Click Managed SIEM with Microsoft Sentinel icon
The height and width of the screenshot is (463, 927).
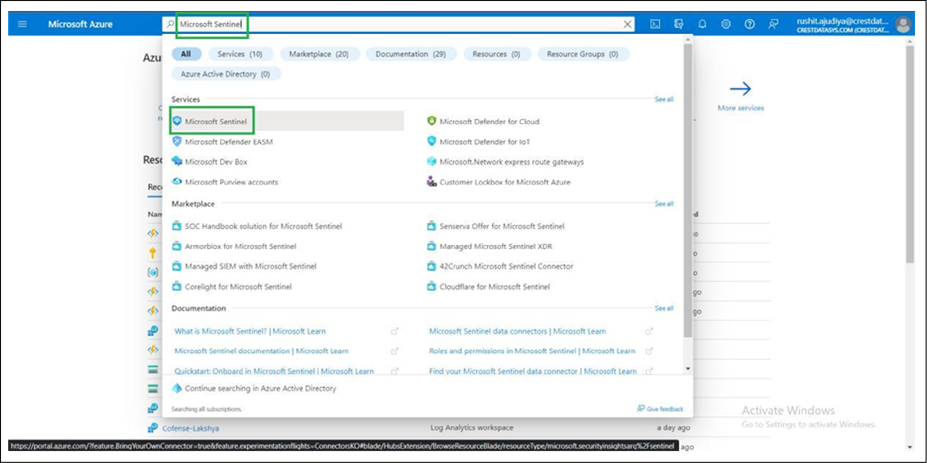click(x=176, y=266)
